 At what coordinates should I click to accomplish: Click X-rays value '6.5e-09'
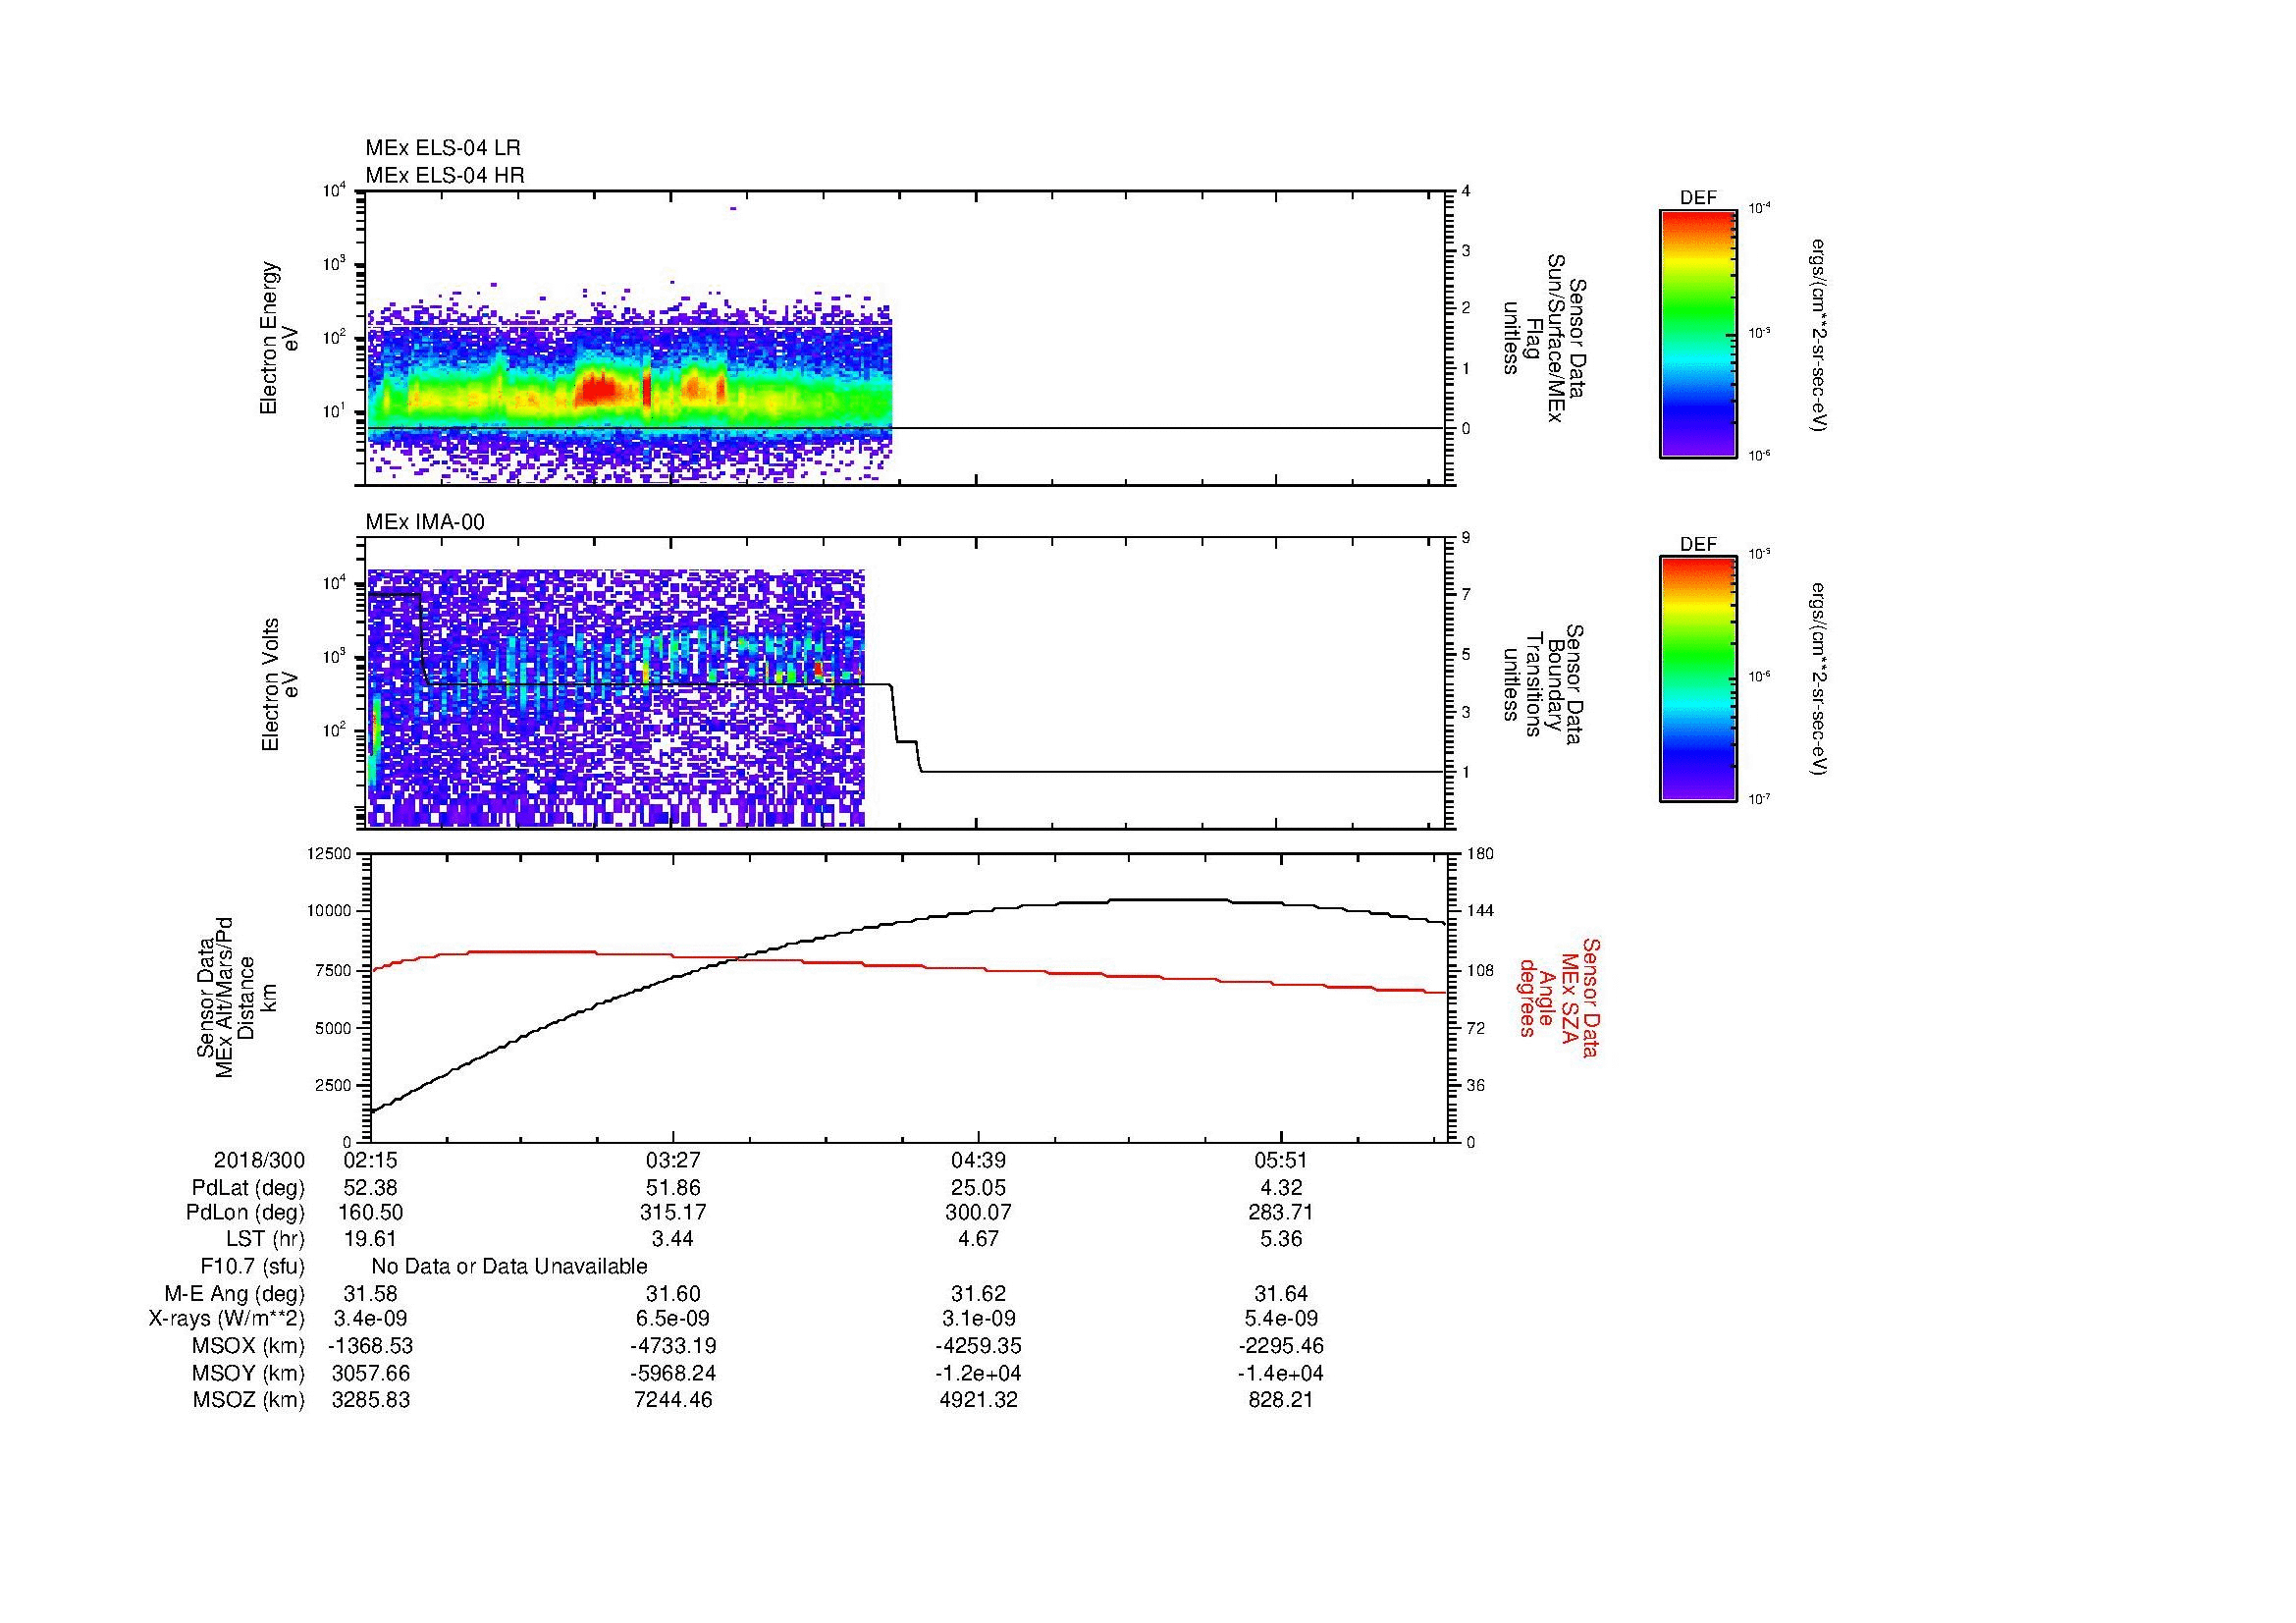pyautogui.click(x=673, y=1319)
